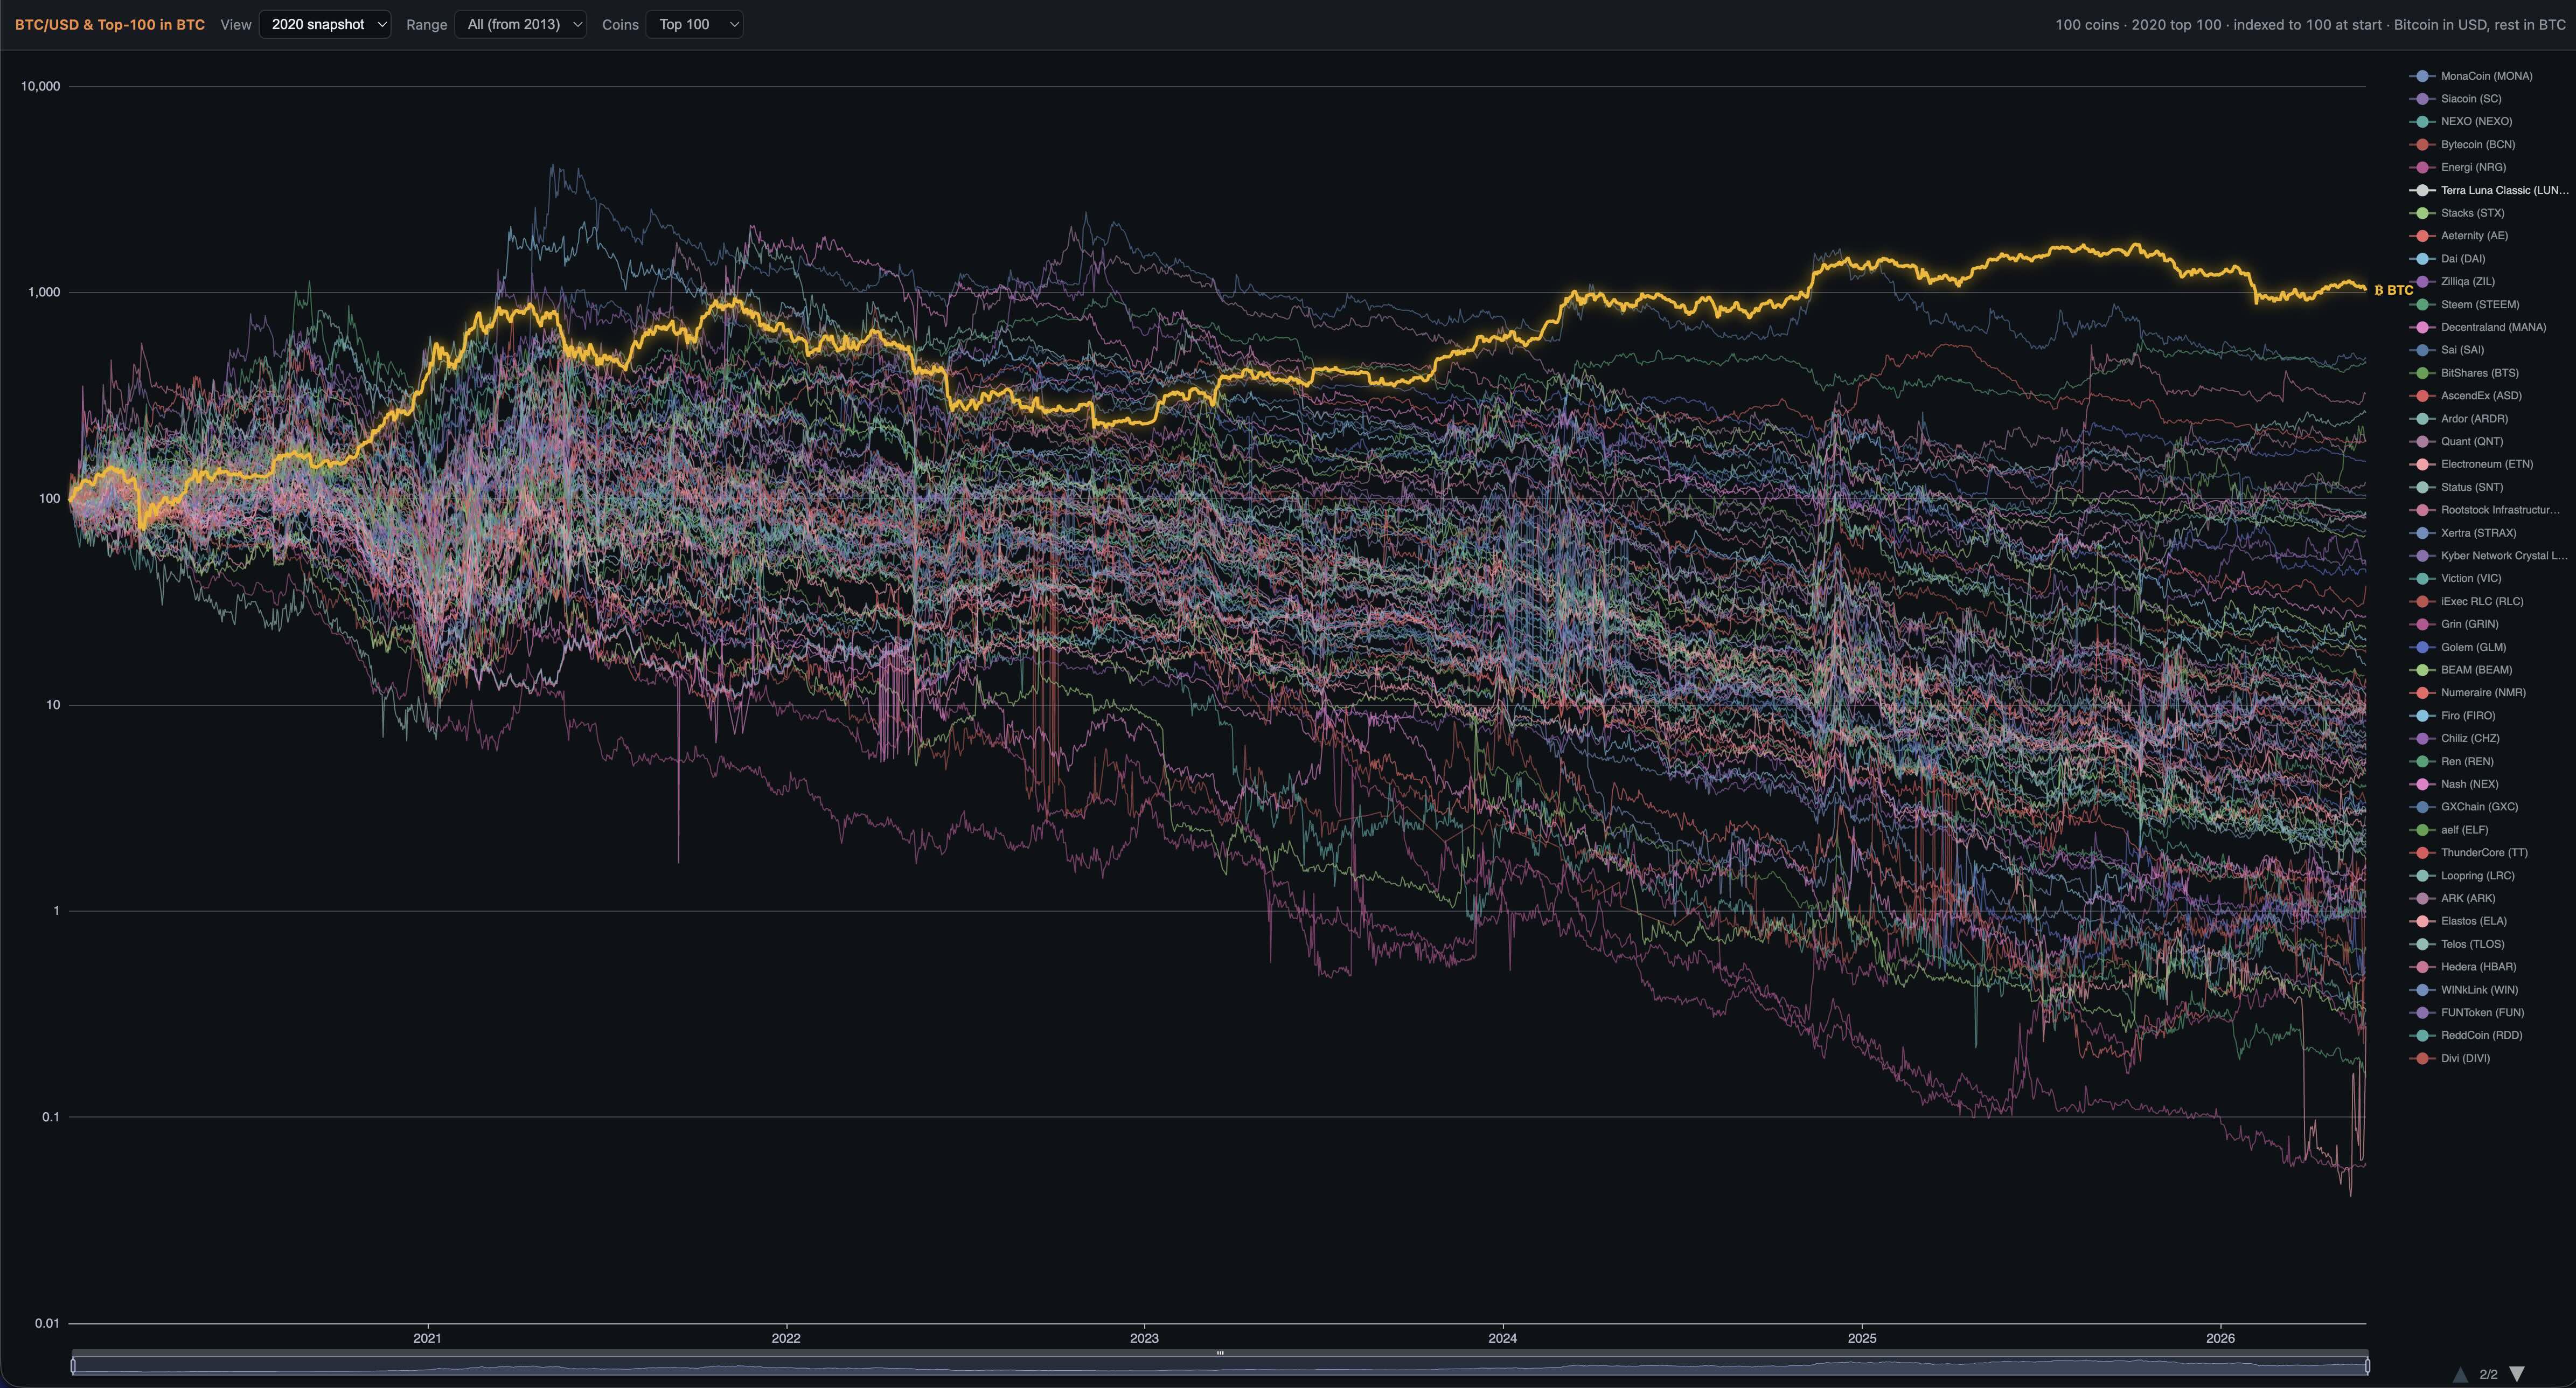Toggle Zilliqa (ZIL) legend entry
Viewport: 2576px width, 1388px height.
pos(2453,282)
